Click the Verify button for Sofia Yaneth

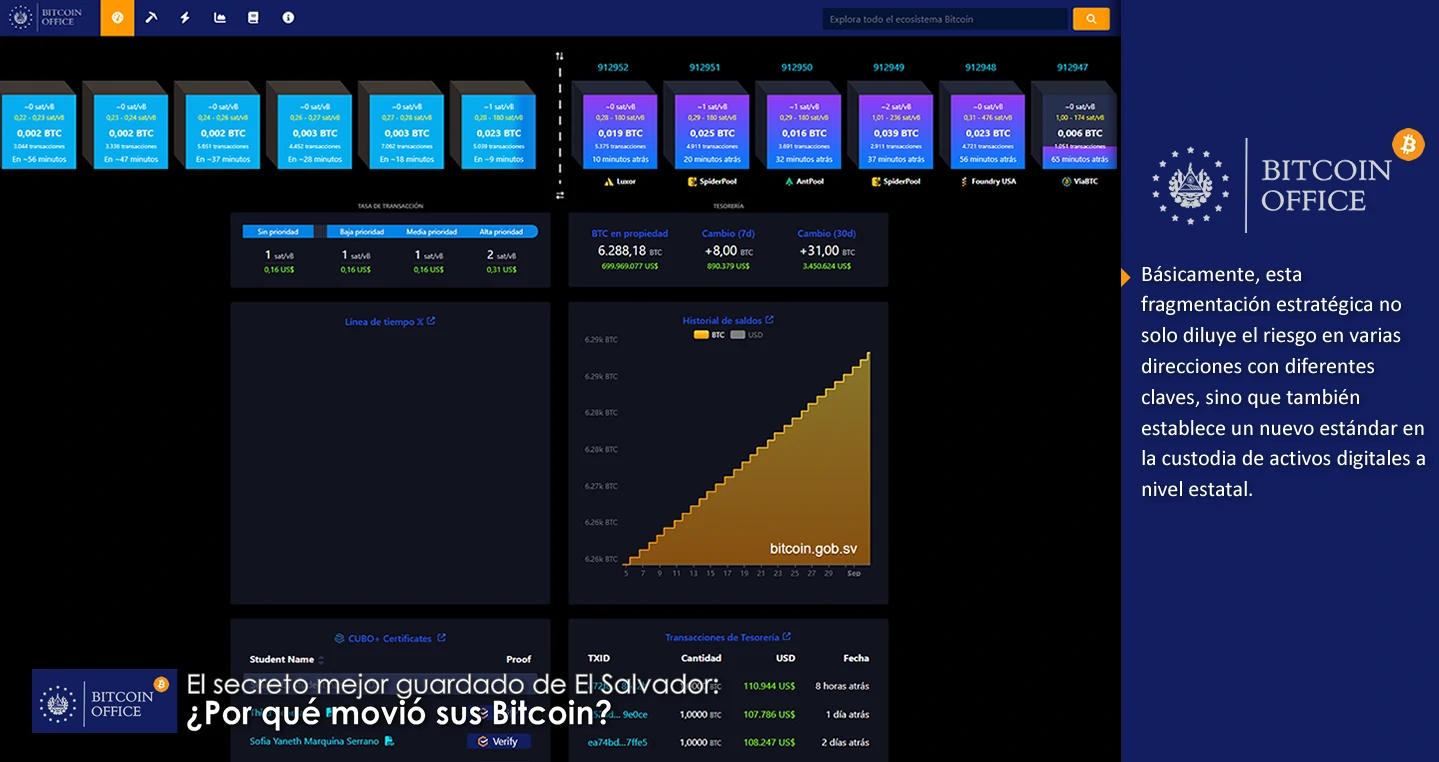click(x=498, y=741)
